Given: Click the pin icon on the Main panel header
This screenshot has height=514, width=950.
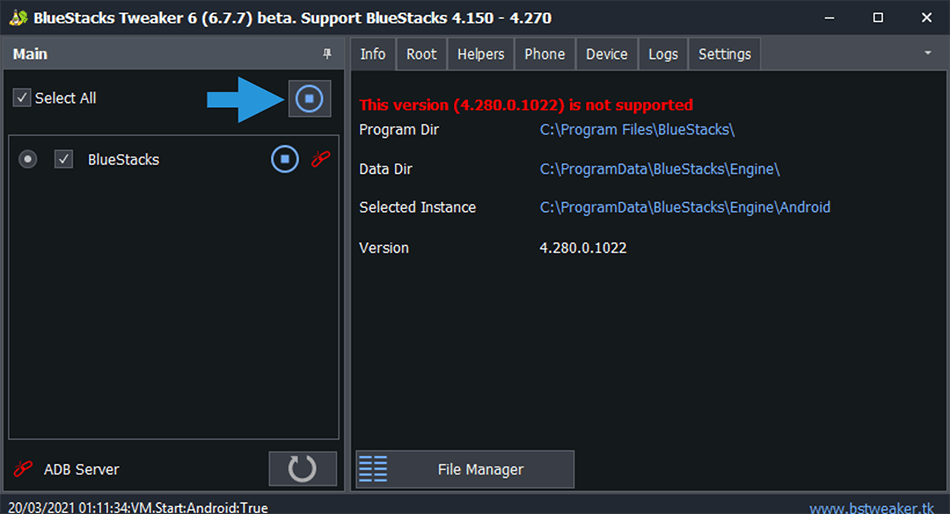Looking at the screenshot, I should [327, 54].
